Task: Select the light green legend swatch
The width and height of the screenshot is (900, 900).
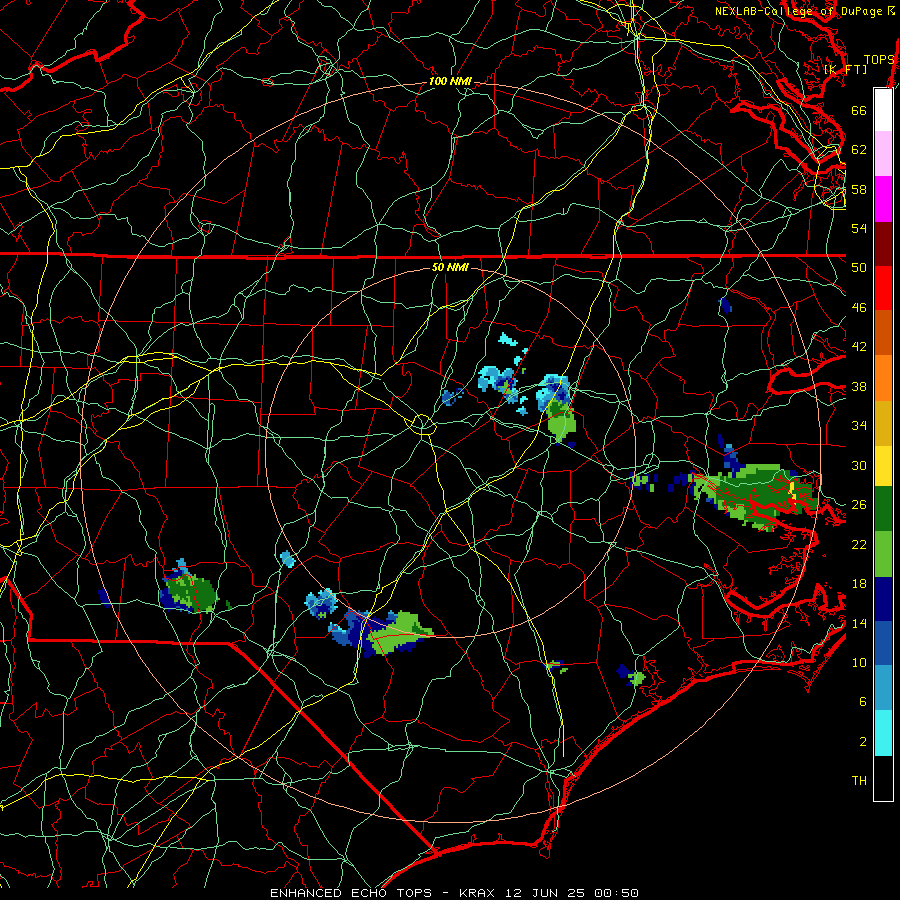Action: click(883, 554)
